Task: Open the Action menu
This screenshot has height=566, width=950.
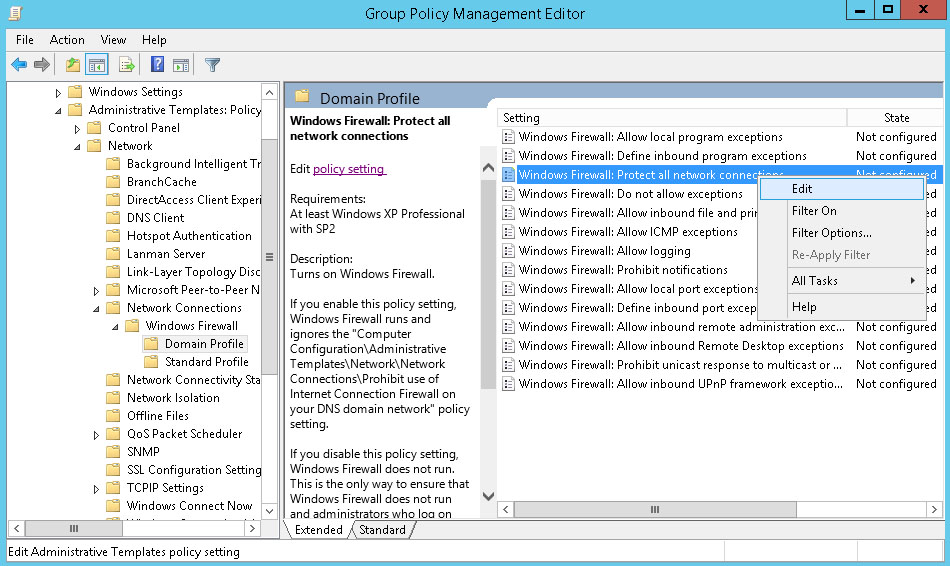Action: tap(67, 40)
